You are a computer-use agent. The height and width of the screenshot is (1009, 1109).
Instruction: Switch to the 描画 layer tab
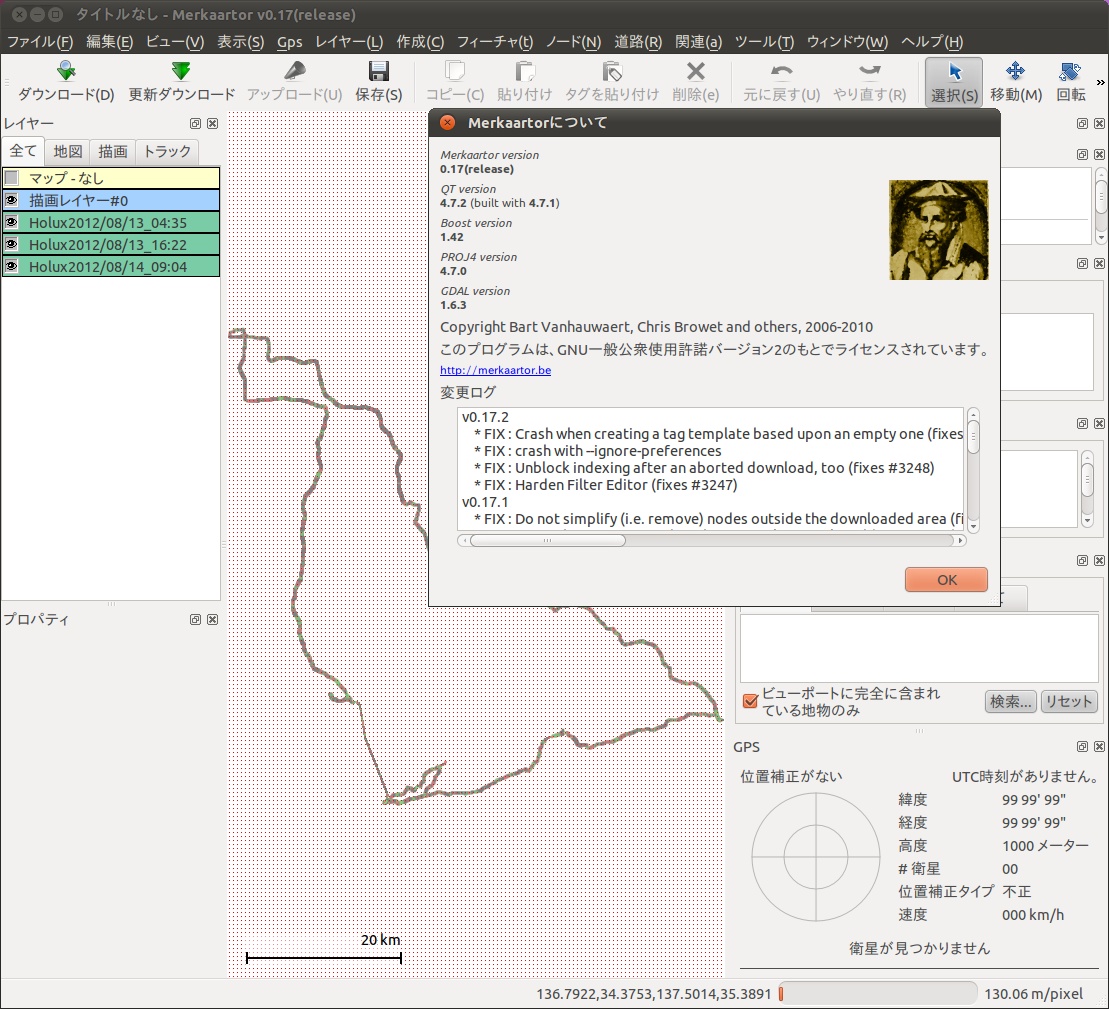point(112,151)
